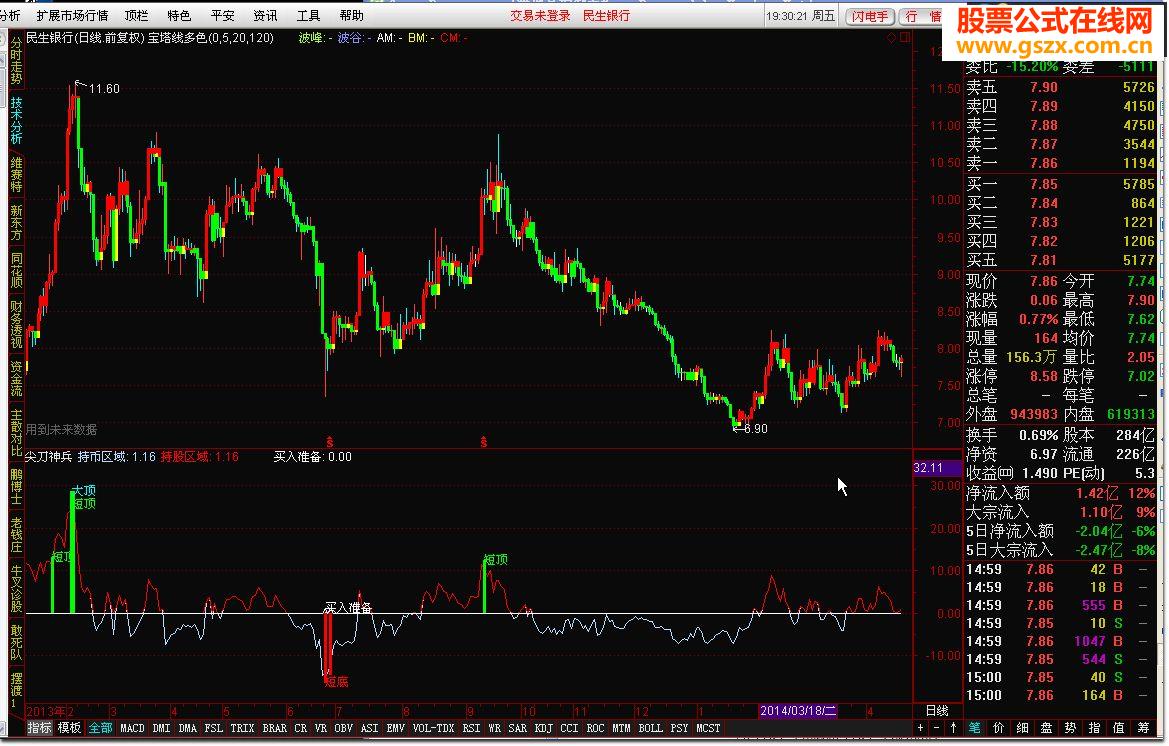Open the 同花顺 side tab
This screenshot has width=1169, height=746.
[x=16, y=270]
